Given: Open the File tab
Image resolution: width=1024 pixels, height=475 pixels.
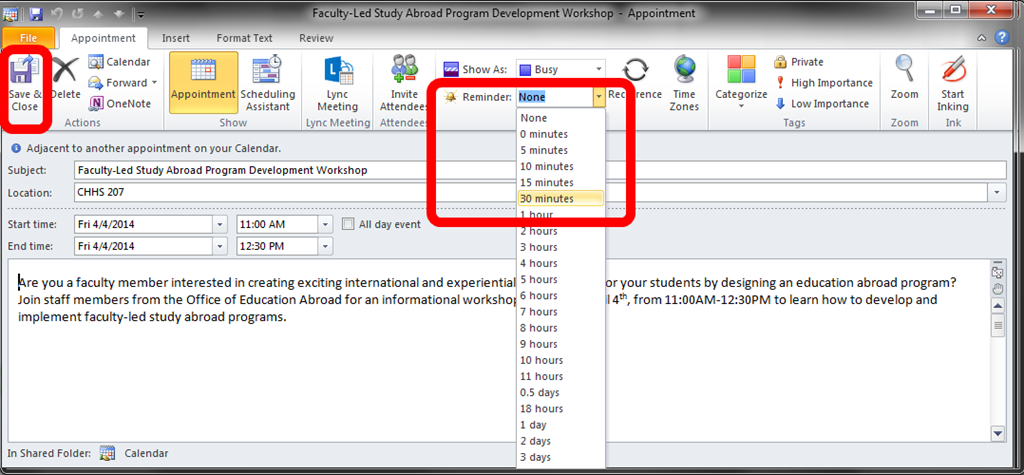Looking at the screenshot, I should (x=29, y=38).
